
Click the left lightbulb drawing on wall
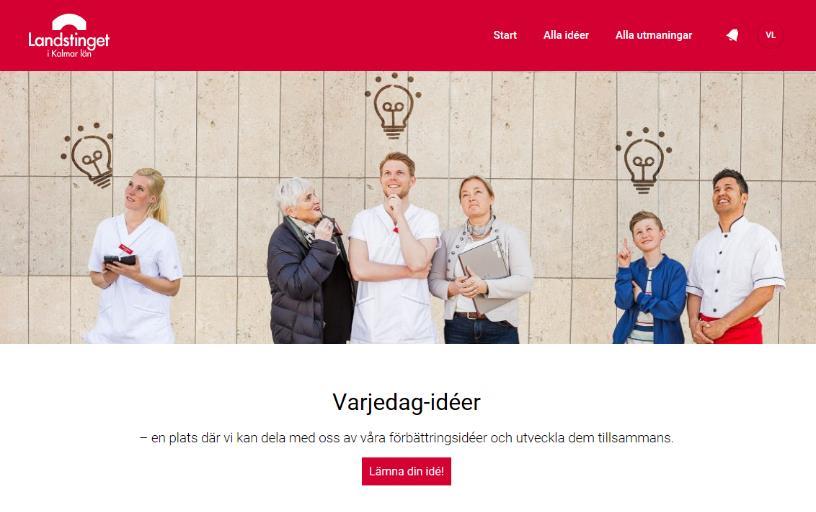pos(88,156)
